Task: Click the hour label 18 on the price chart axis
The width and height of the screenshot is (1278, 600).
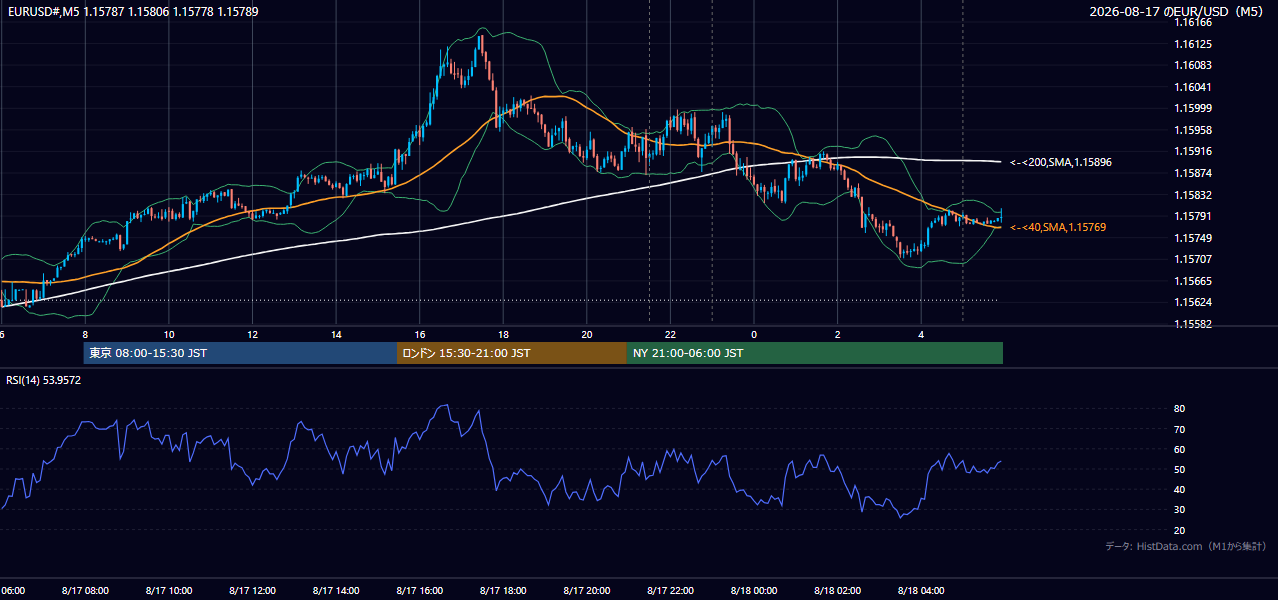Action: tap(503, 335)
